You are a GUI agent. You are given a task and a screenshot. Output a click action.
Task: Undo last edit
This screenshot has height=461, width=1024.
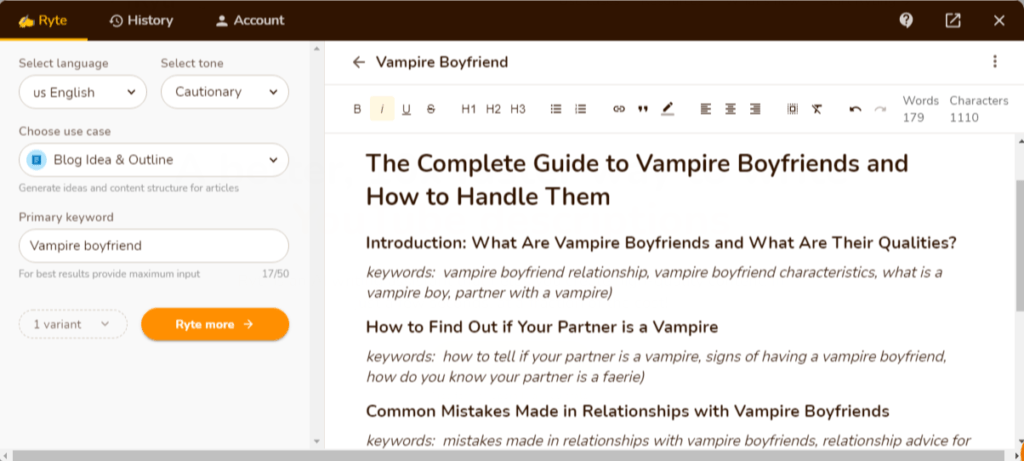click(x=856, y=109)
